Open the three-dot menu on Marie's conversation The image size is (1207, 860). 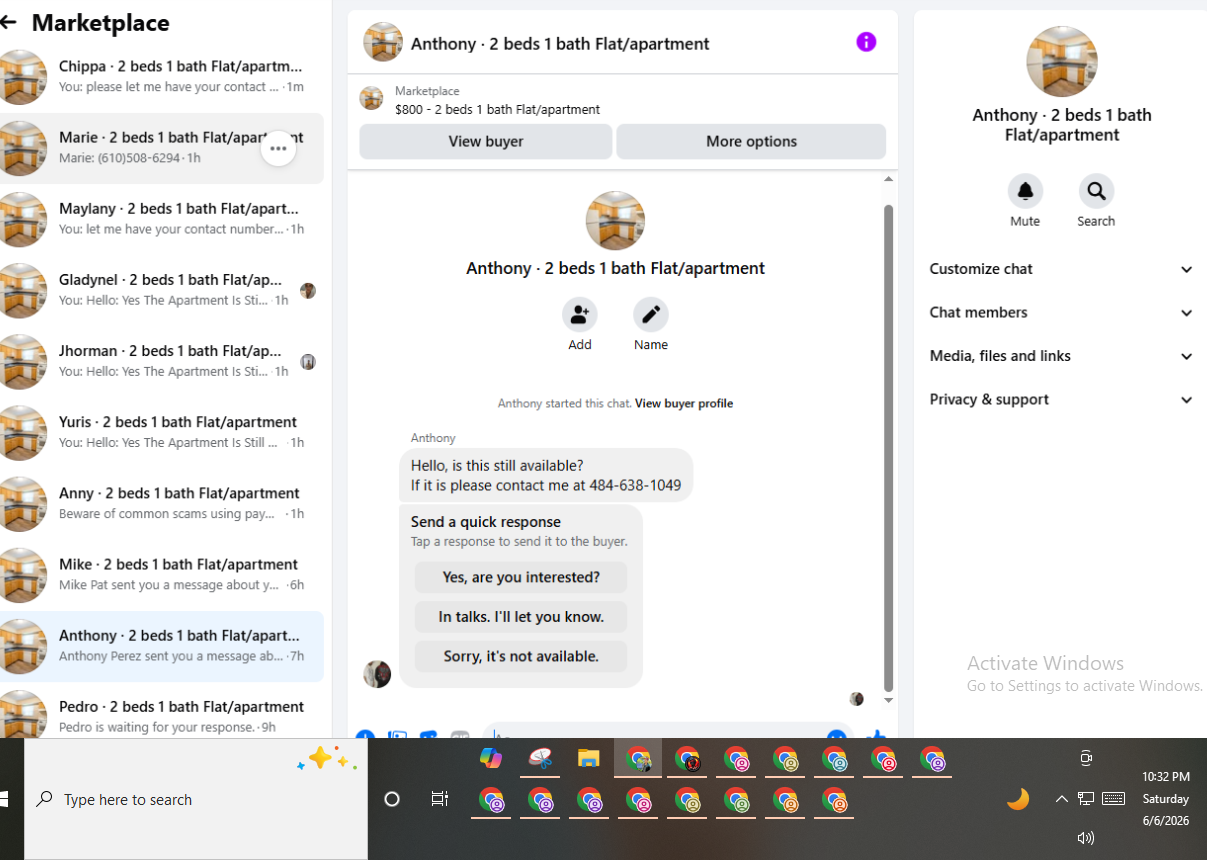(278, 148)
